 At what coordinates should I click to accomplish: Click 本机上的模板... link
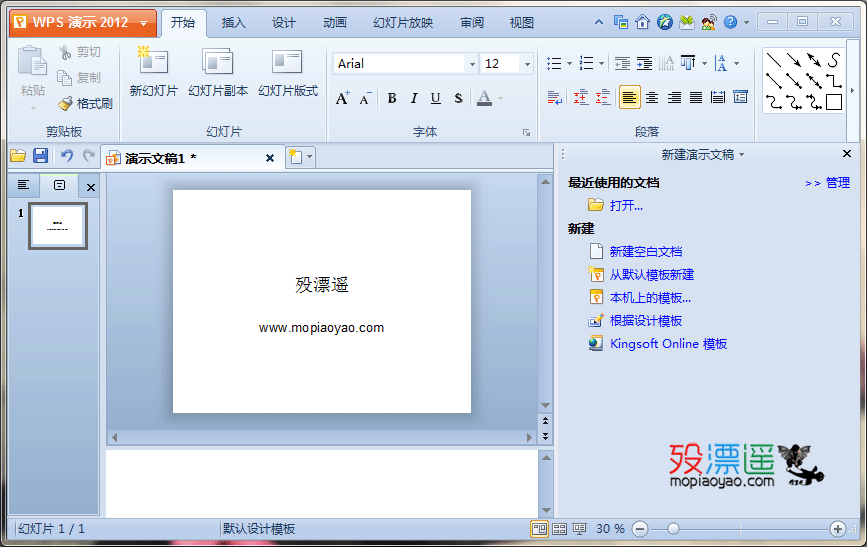(650, 298)
